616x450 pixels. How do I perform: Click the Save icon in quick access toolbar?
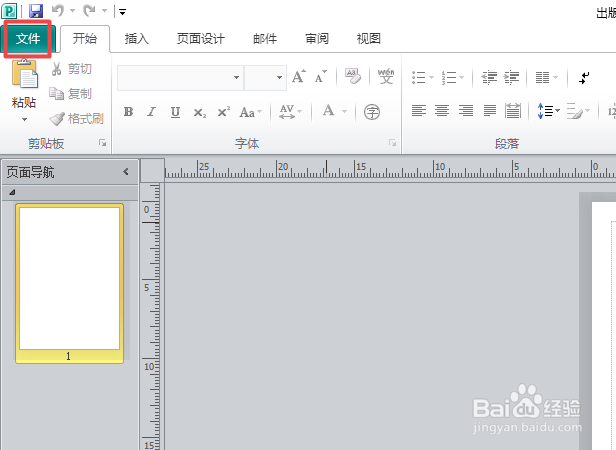(x=36, y=11)
